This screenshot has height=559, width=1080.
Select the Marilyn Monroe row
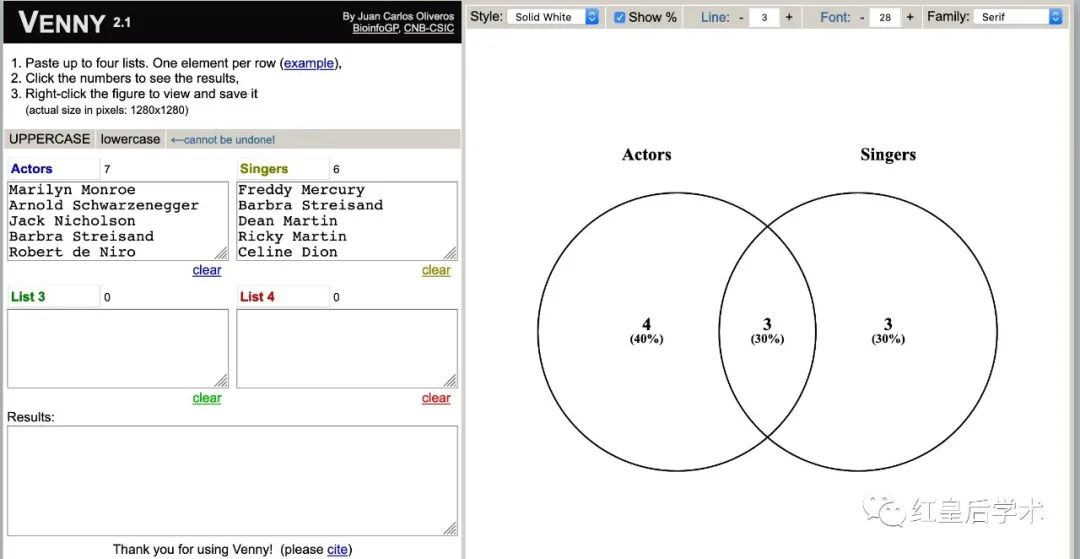[x=72, y=190]
